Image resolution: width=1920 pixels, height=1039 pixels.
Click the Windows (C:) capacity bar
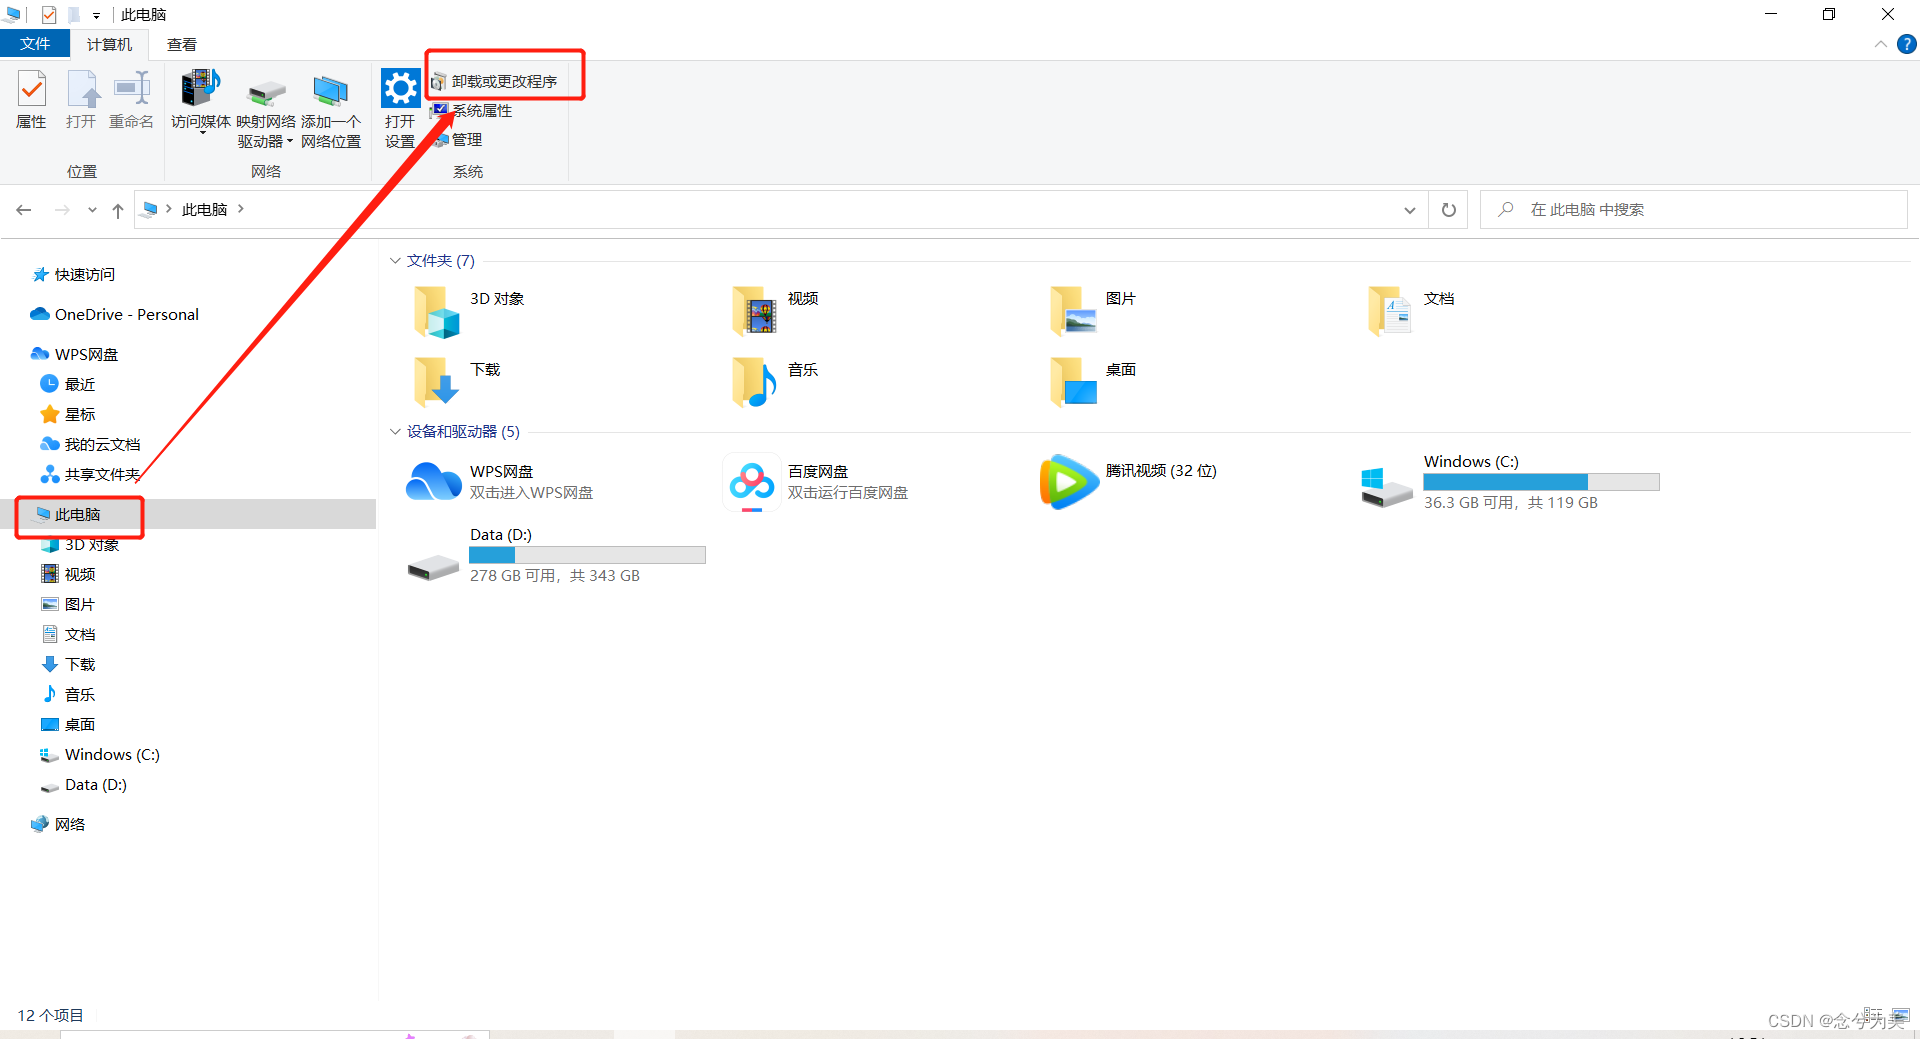point(1541,482)
